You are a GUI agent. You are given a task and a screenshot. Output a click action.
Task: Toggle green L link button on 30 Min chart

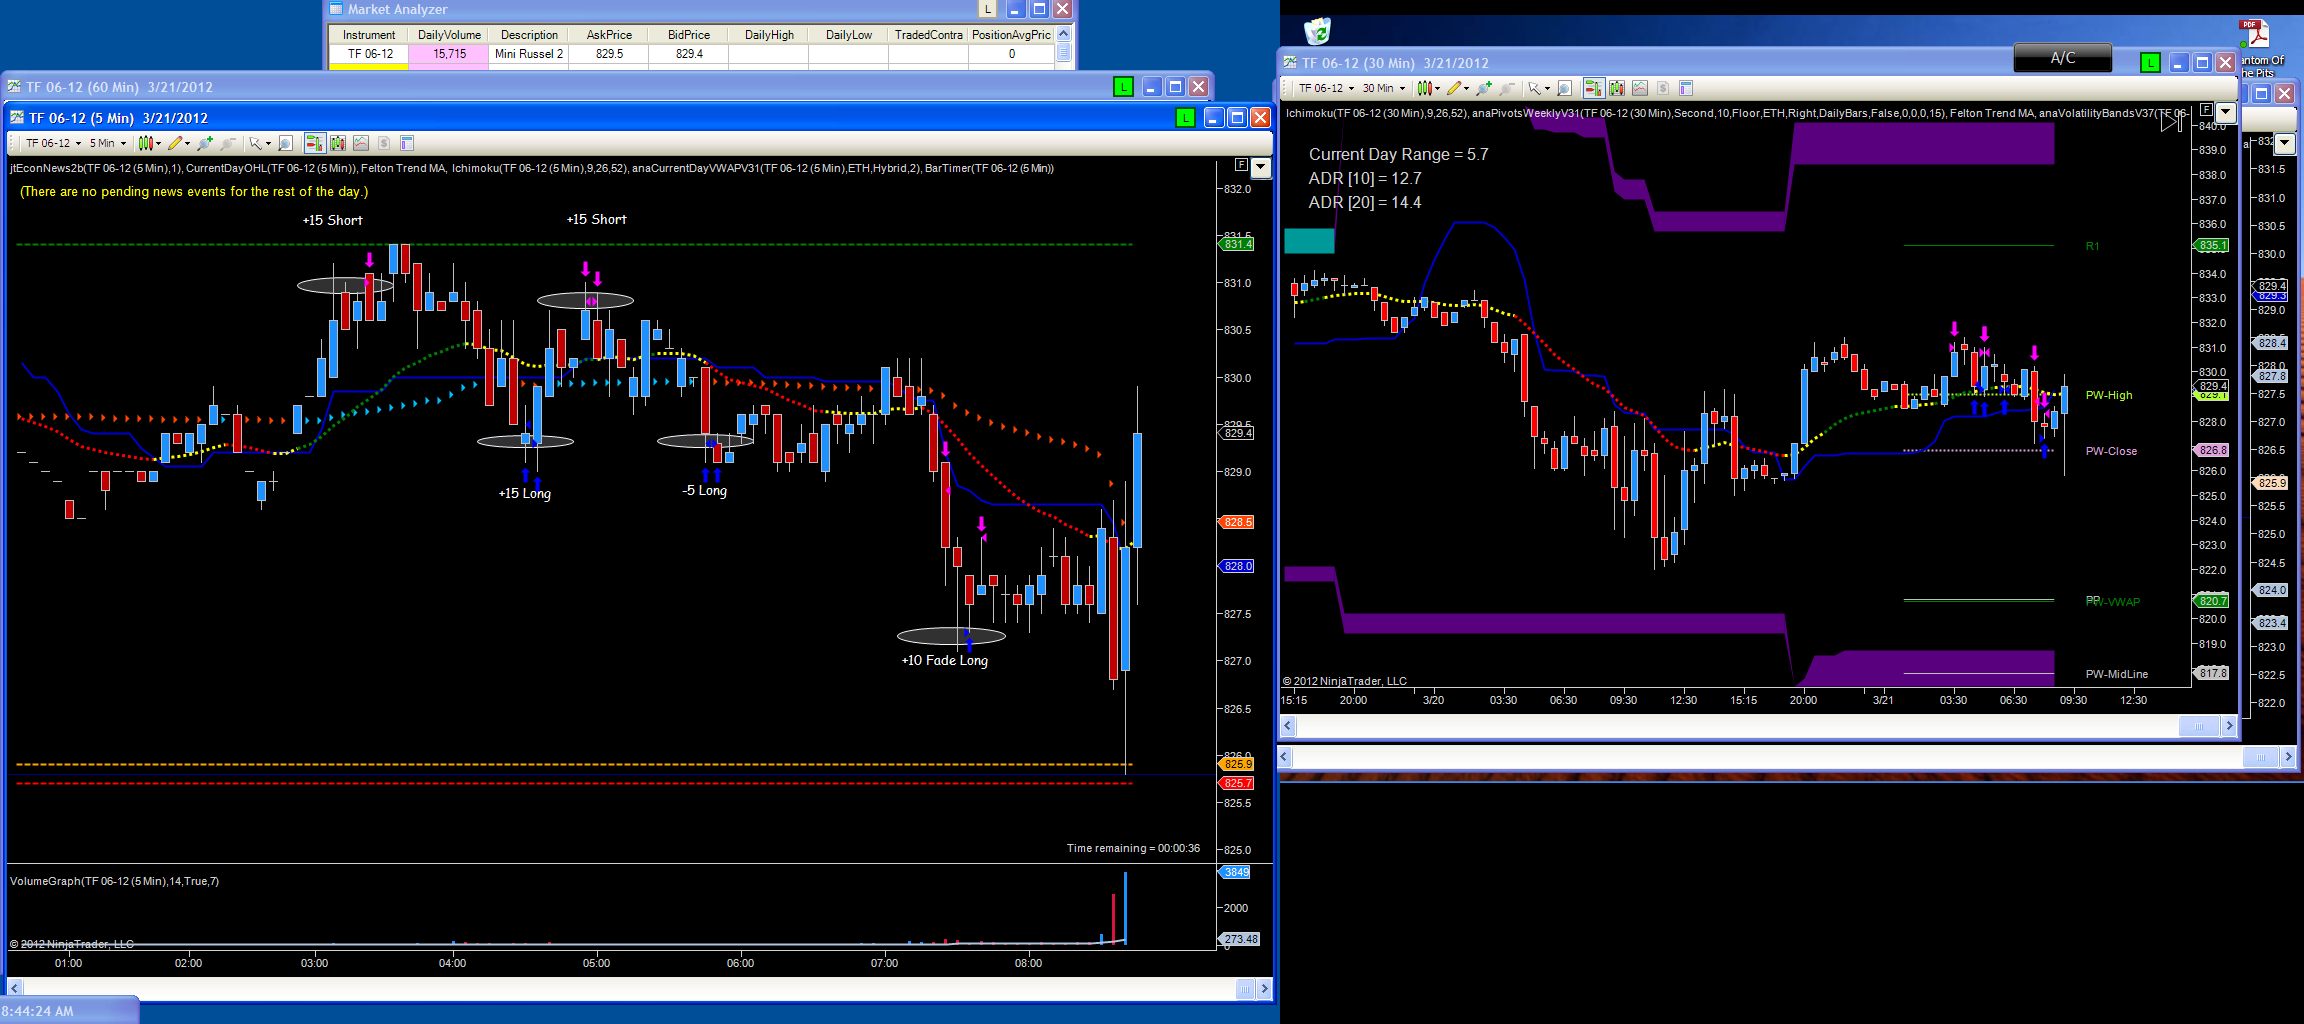2150,63
